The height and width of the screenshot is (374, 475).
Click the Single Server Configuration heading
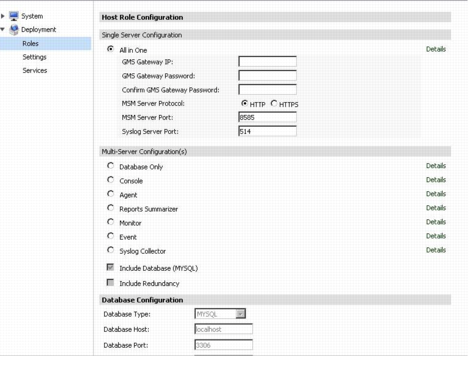pos(142,35)
